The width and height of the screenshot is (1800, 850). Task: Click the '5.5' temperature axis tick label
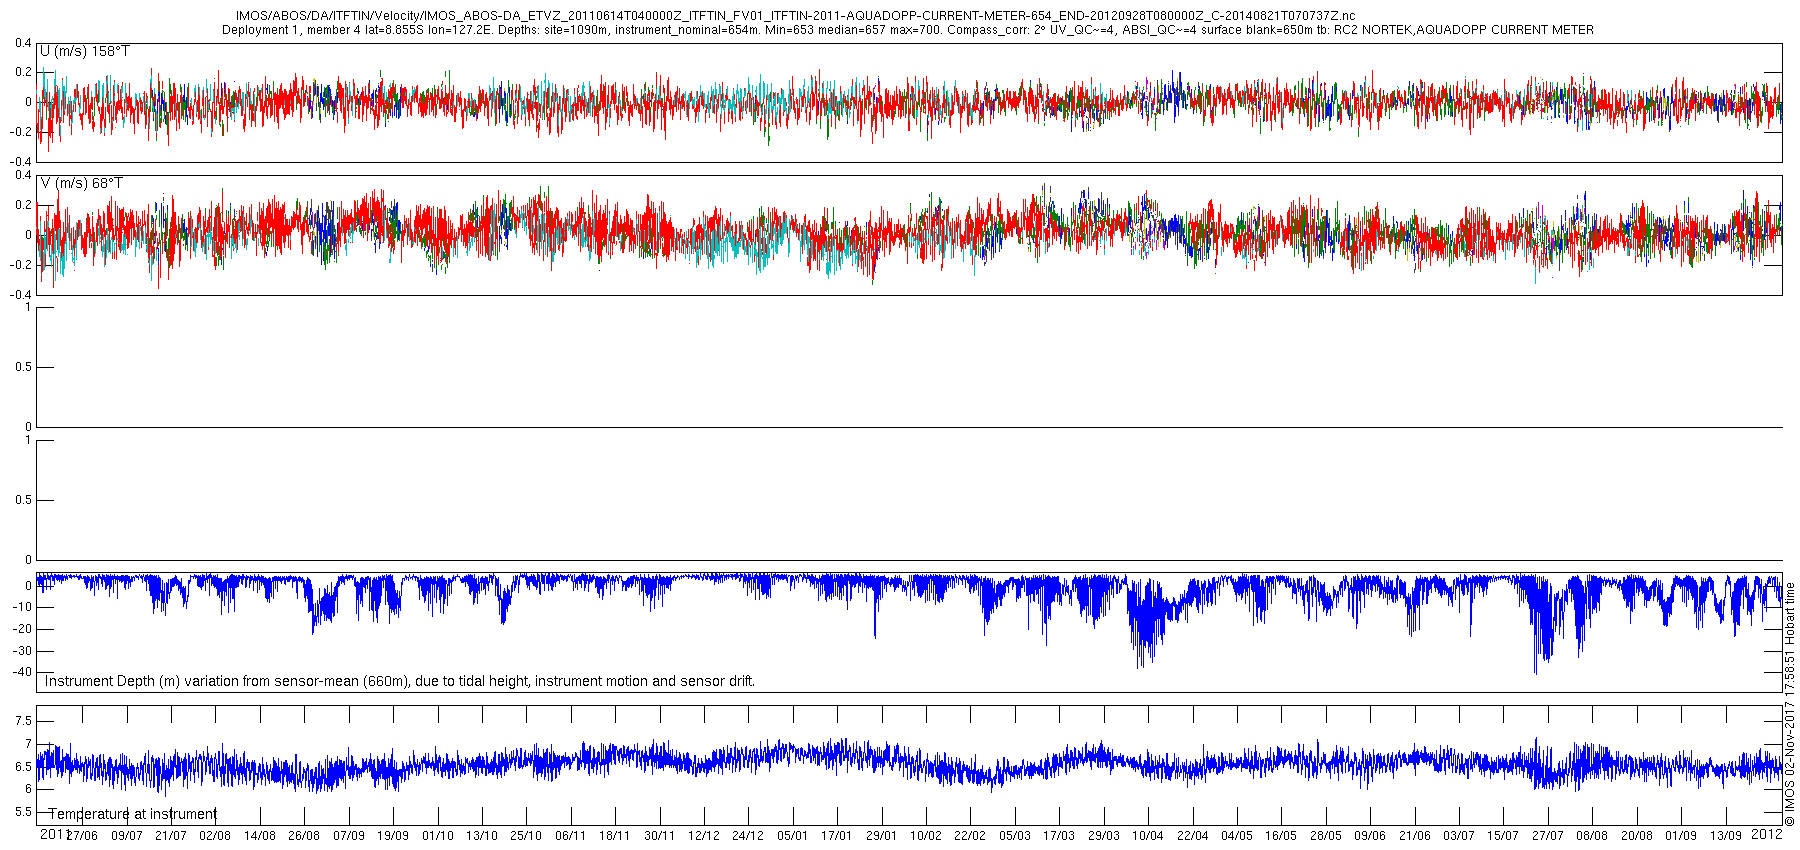pyautogui.click(x=23, y=812)
